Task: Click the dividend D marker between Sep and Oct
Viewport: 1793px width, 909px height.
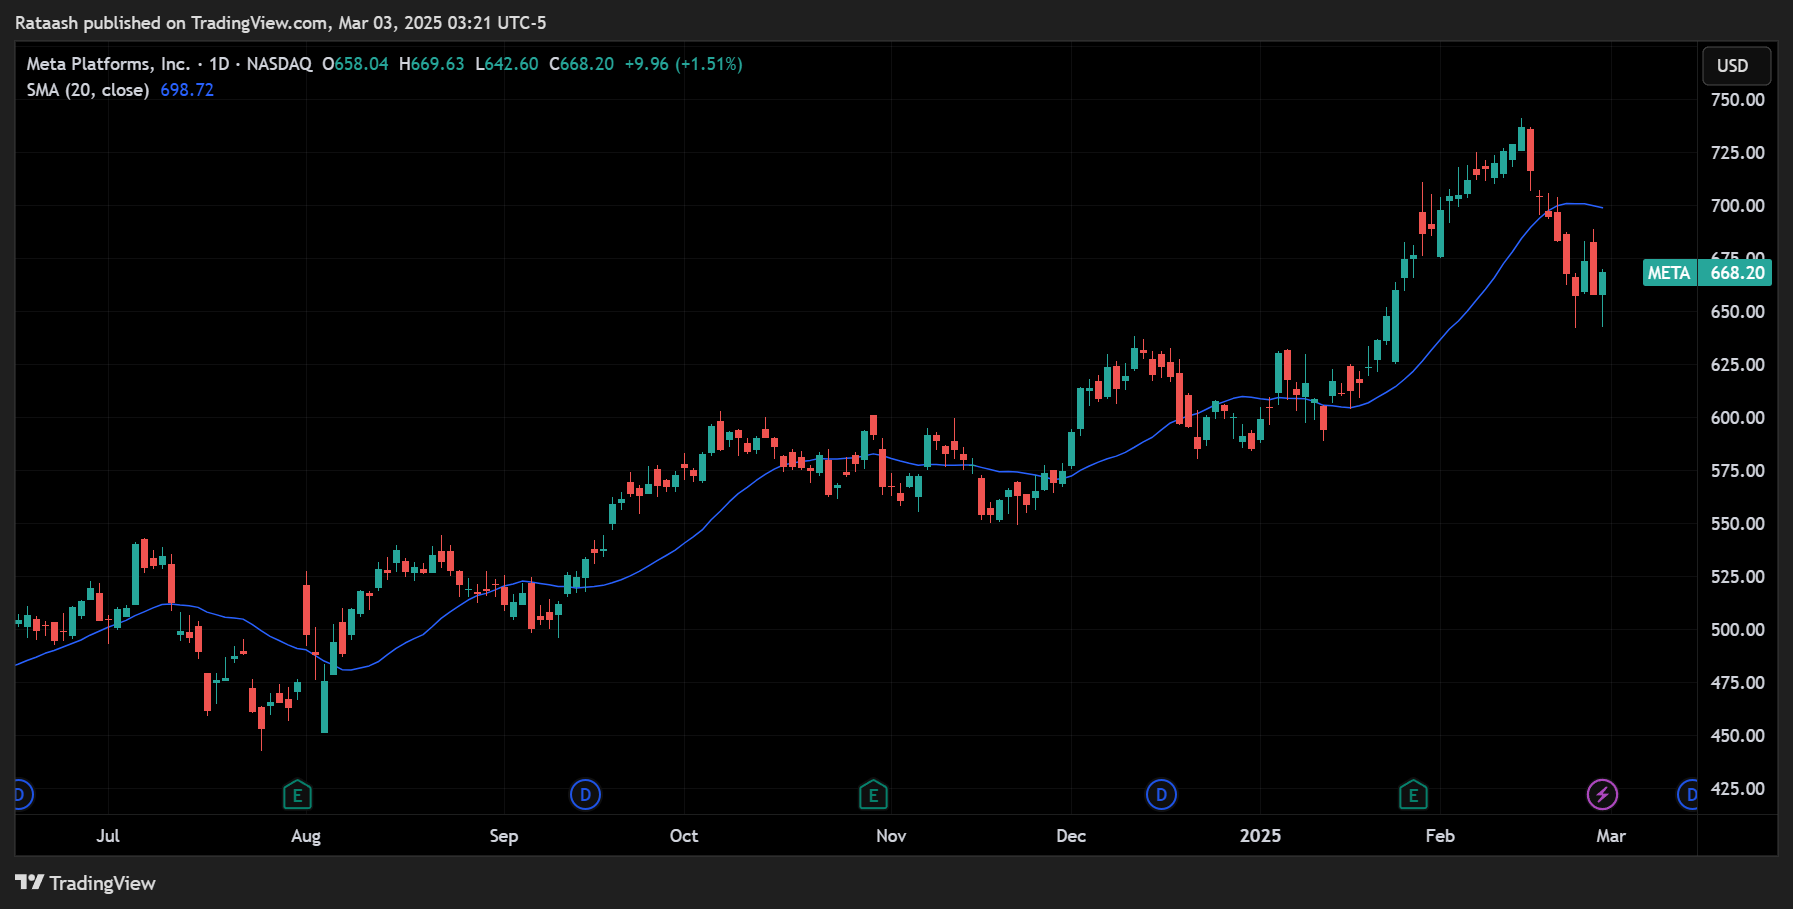Action: 585,795
